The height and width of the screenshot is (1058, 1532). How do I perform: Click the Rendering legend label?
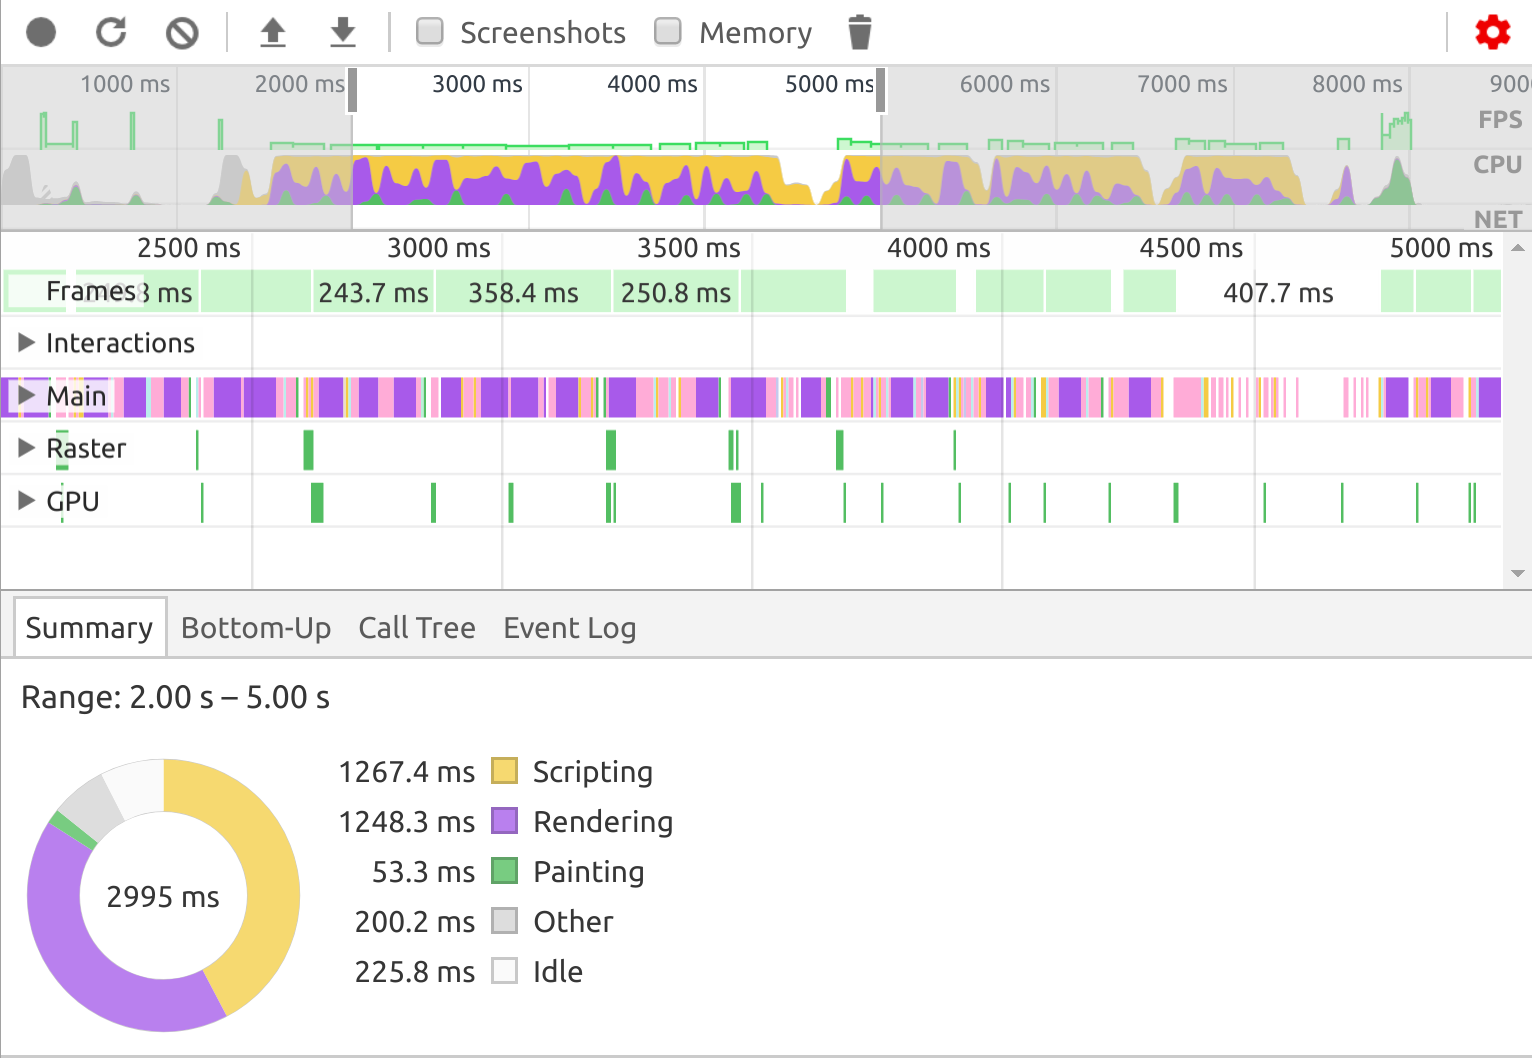pos(603,822)
